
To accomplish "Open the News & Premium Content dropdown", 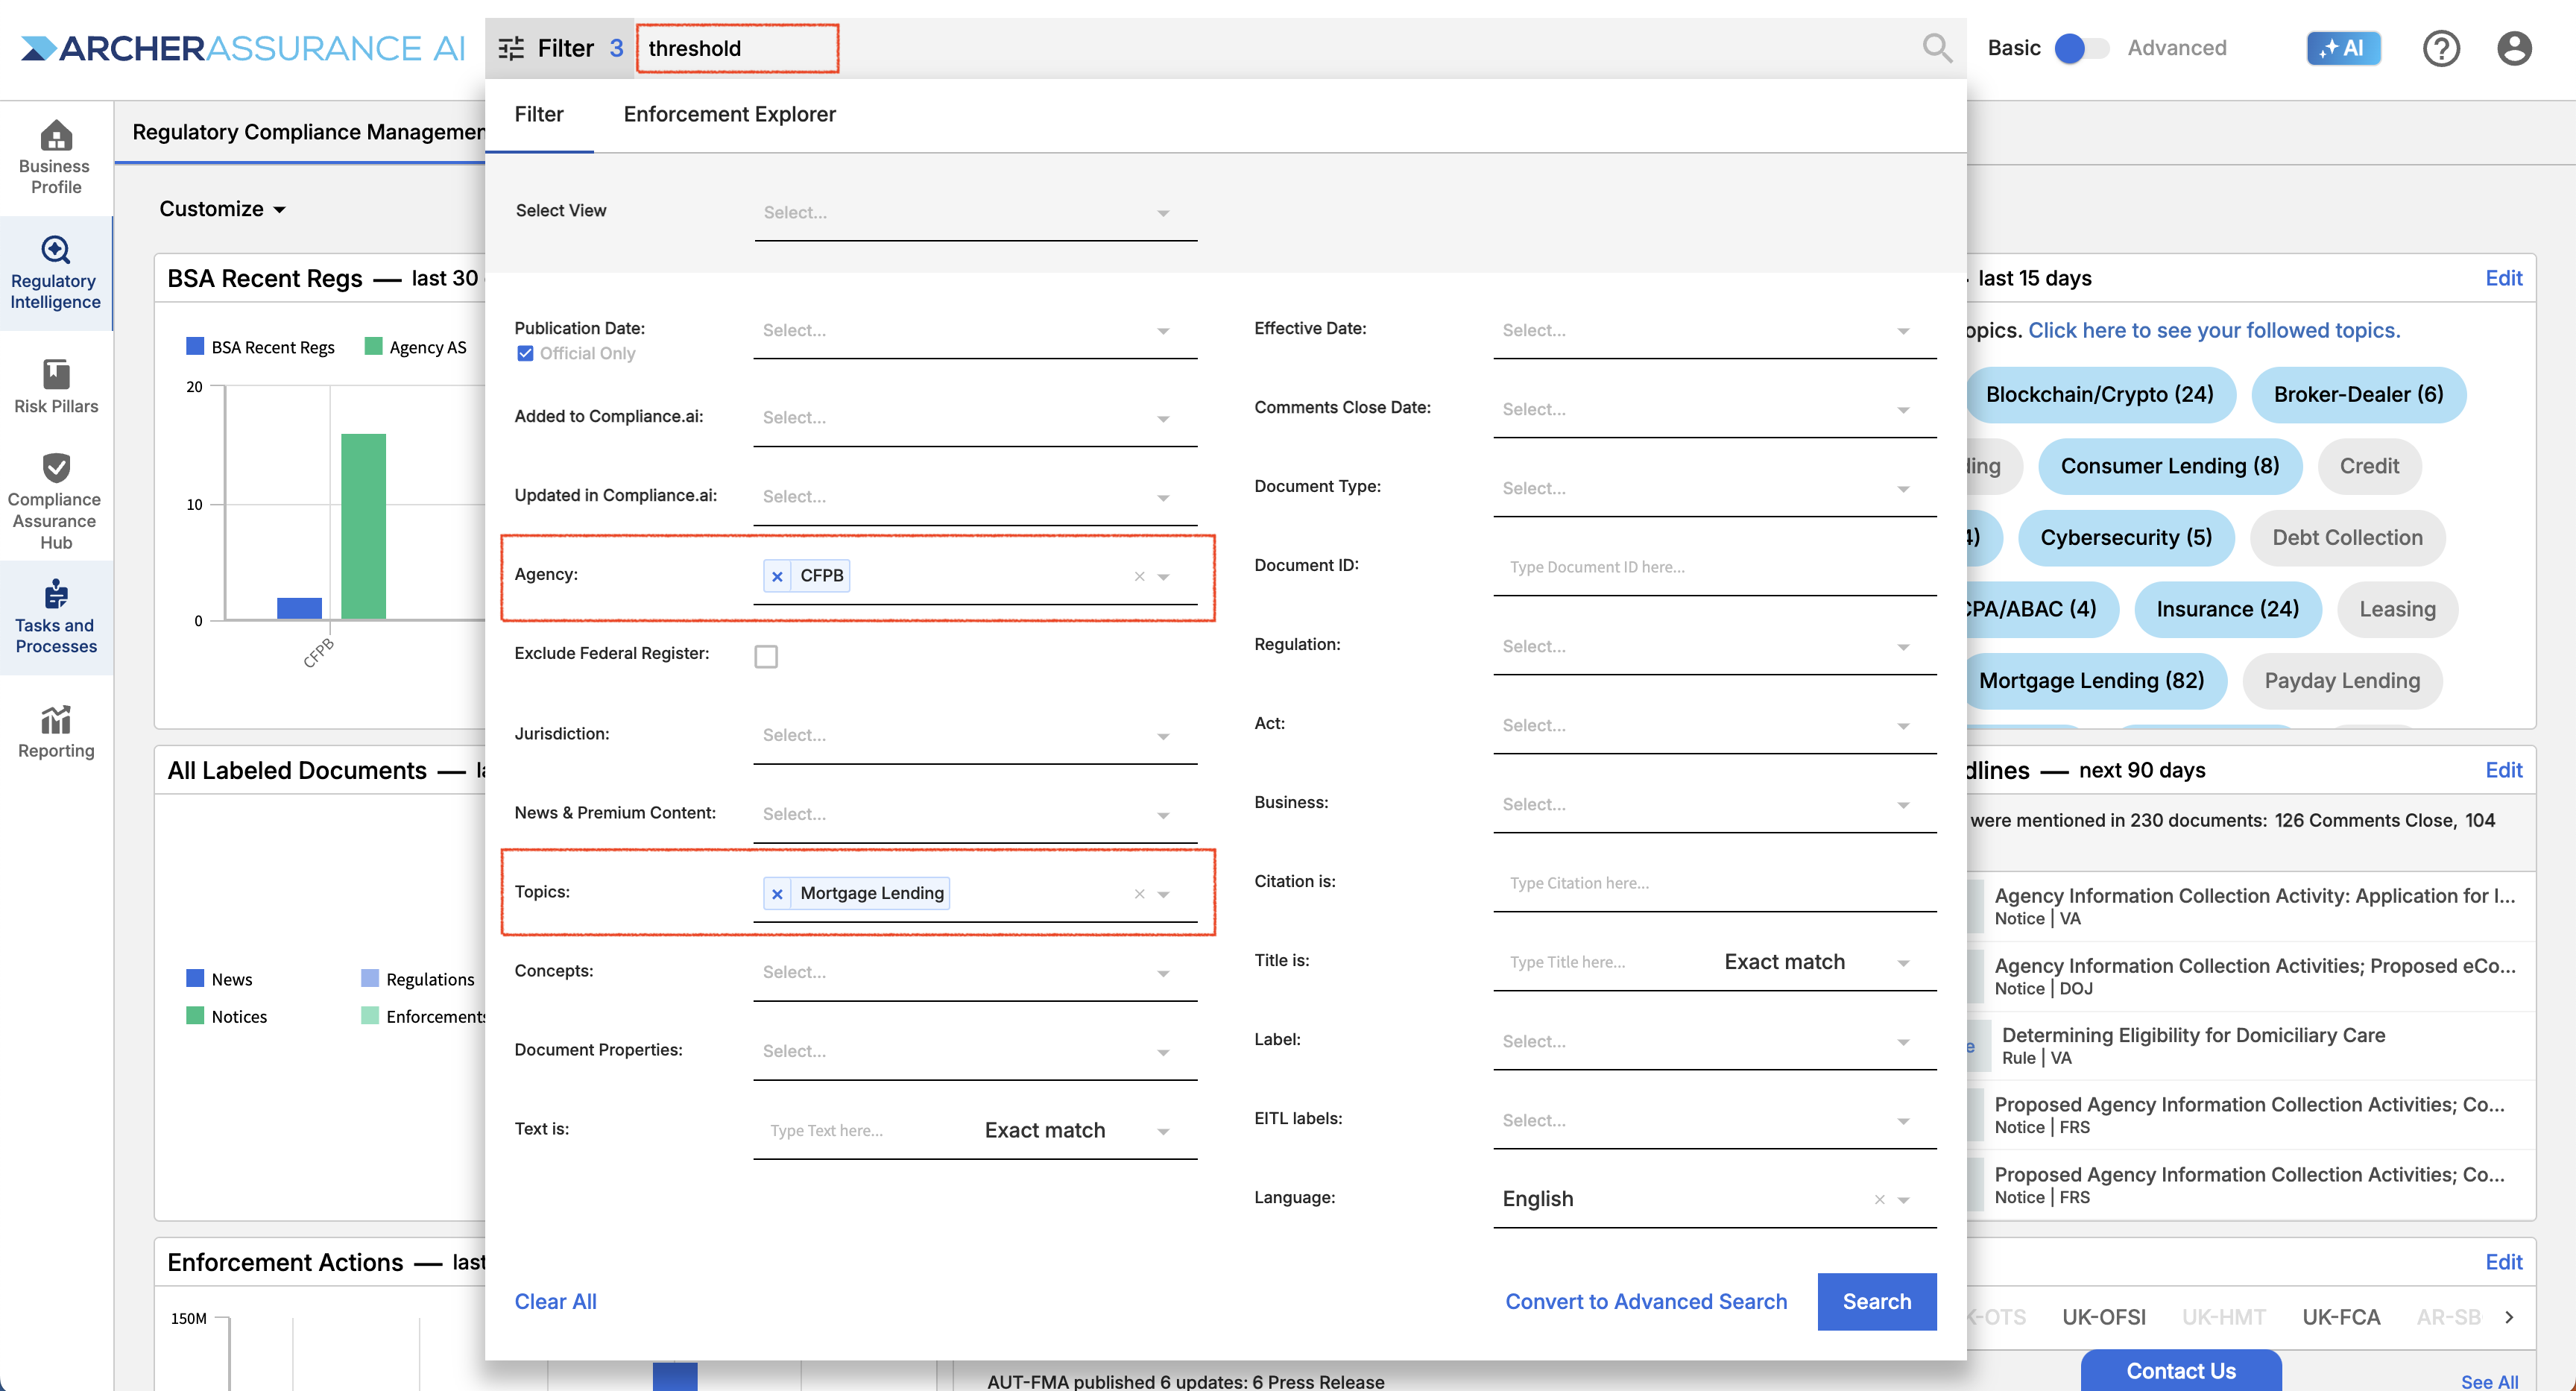I will [975, 814].
